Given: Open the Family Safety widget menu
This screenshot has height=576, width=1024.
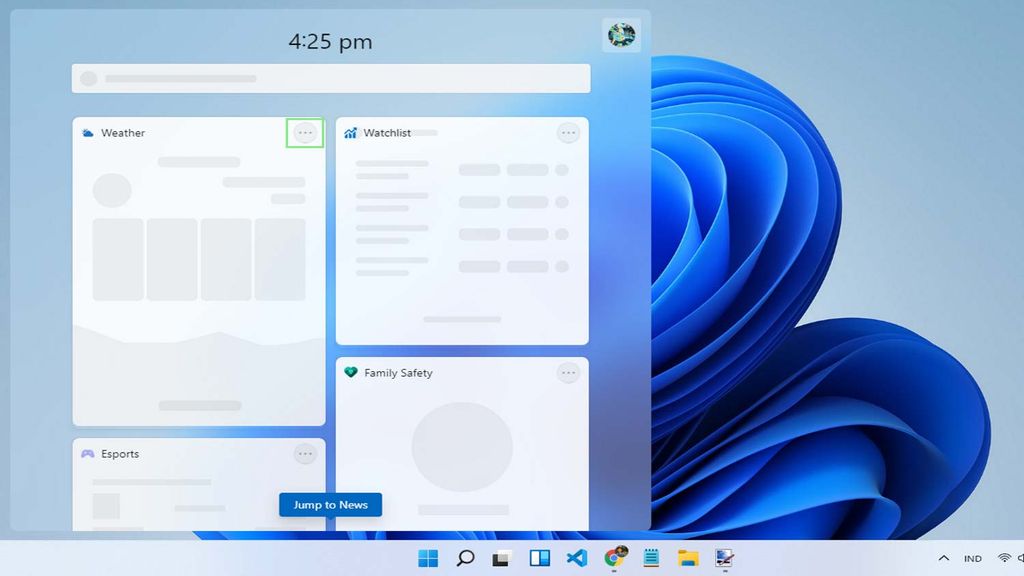Looking at the screenshot, I should pyautogui.click(x=568, y=372).
